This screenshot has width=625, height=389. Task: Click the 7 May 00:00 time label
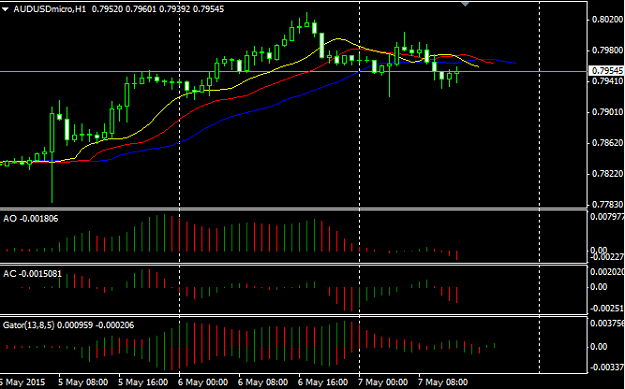click(x=383, y=382)
